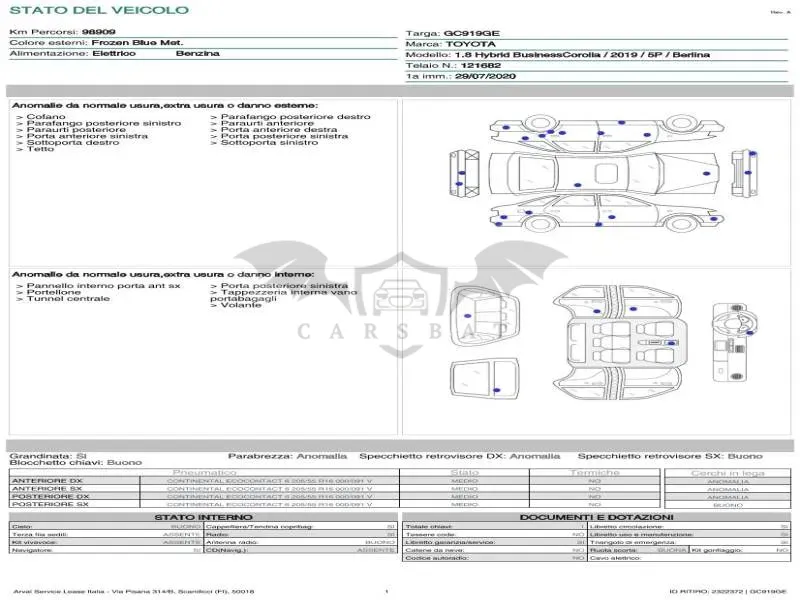Screen dimensions: 800x600
Task: Select the Porta anteriore destra entry
Action: pos(279,130)
